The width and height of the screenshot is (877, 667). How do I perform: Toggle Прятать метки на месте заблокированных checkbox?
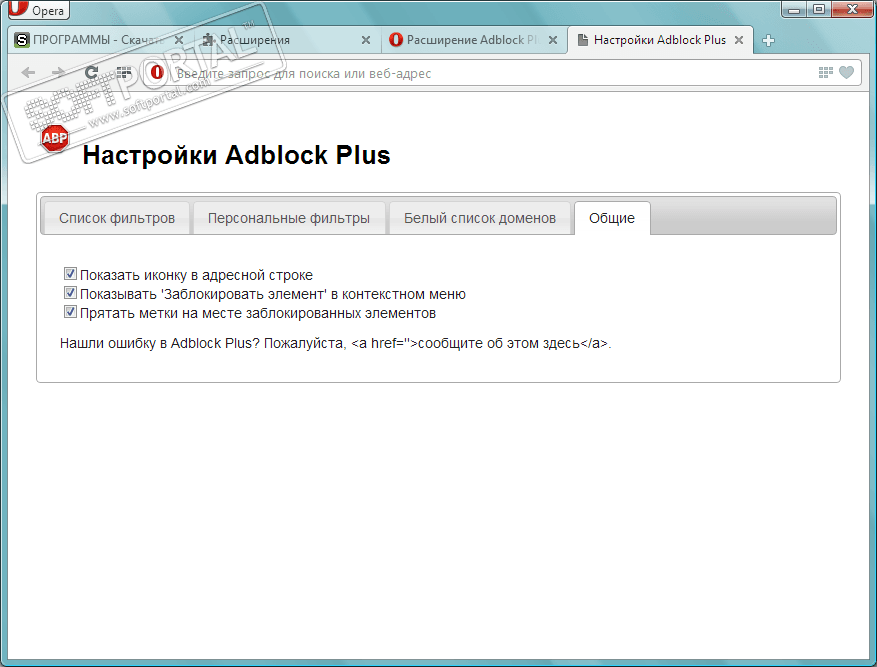pos(70,311)
